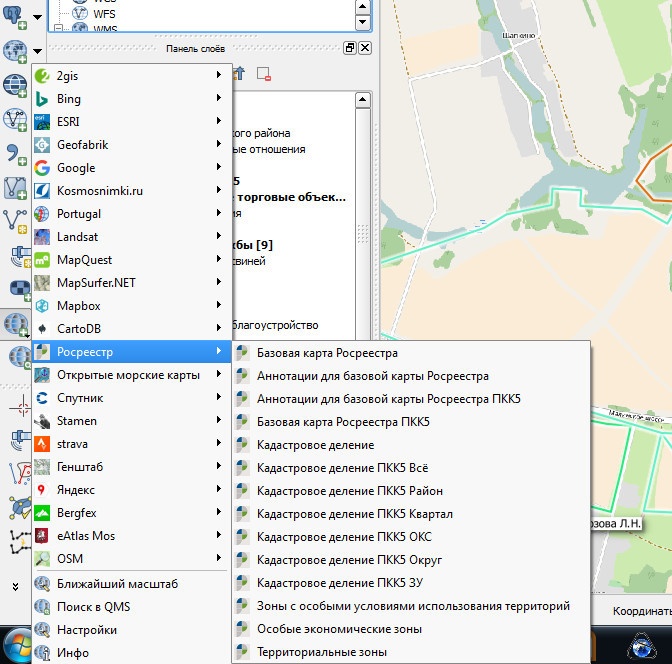The height and width of the screenshot is (664, 672).
Task: Click the Portugal globe icon
Action: coord(42,214)
